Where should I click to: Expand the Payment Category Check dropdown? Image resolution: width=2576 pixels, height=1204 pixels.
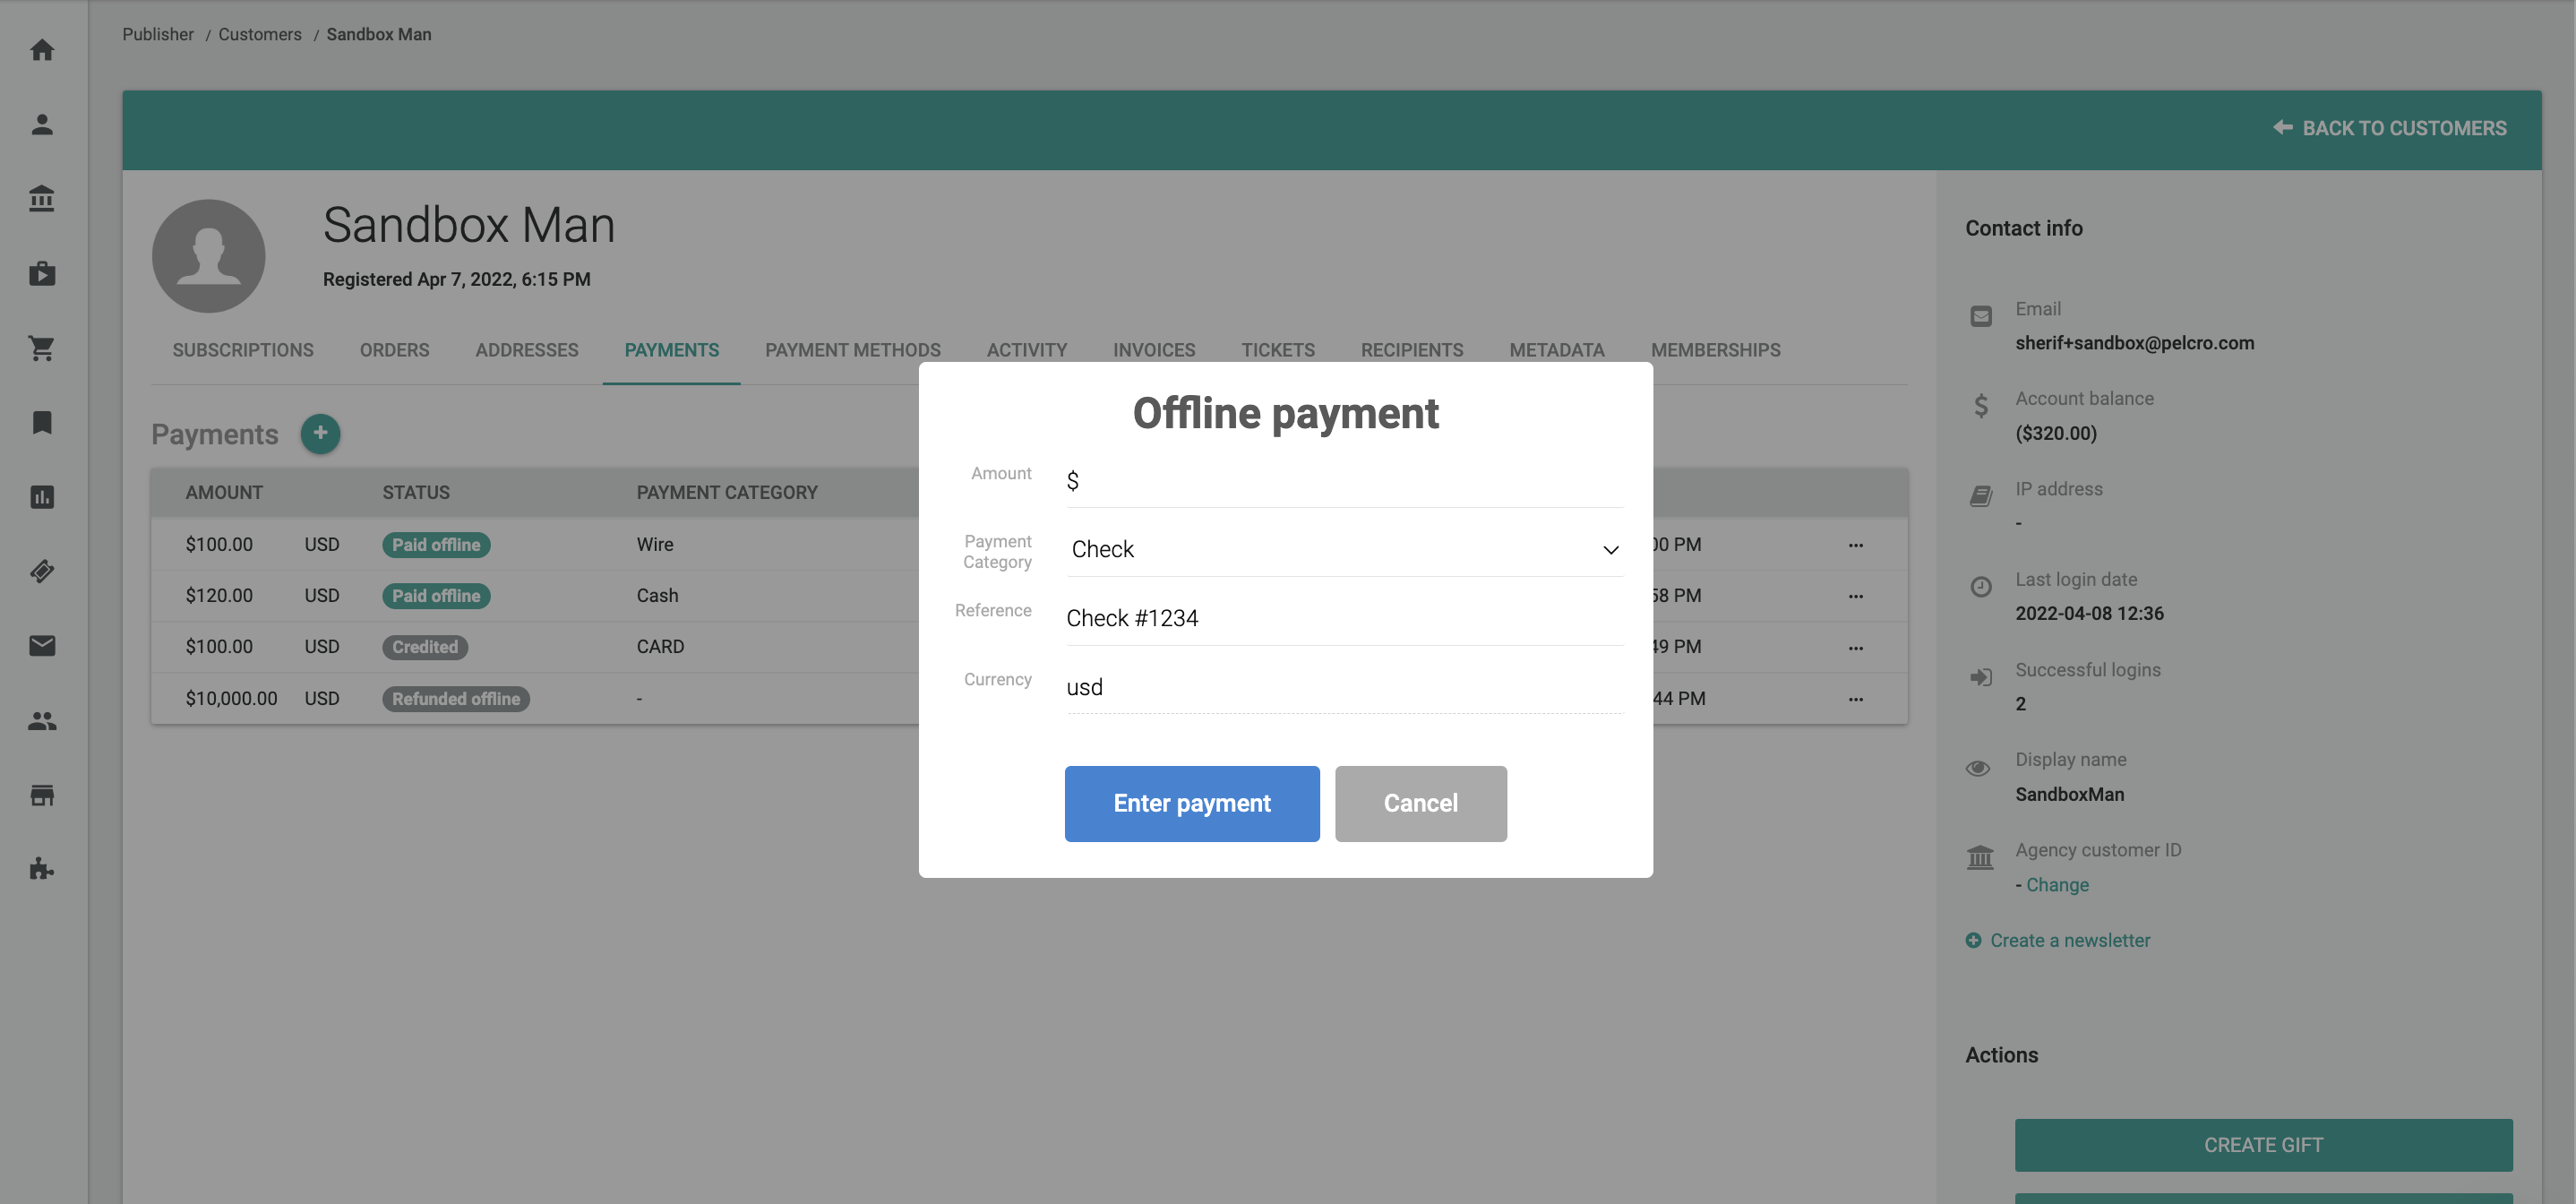(x=1344, y=549)
